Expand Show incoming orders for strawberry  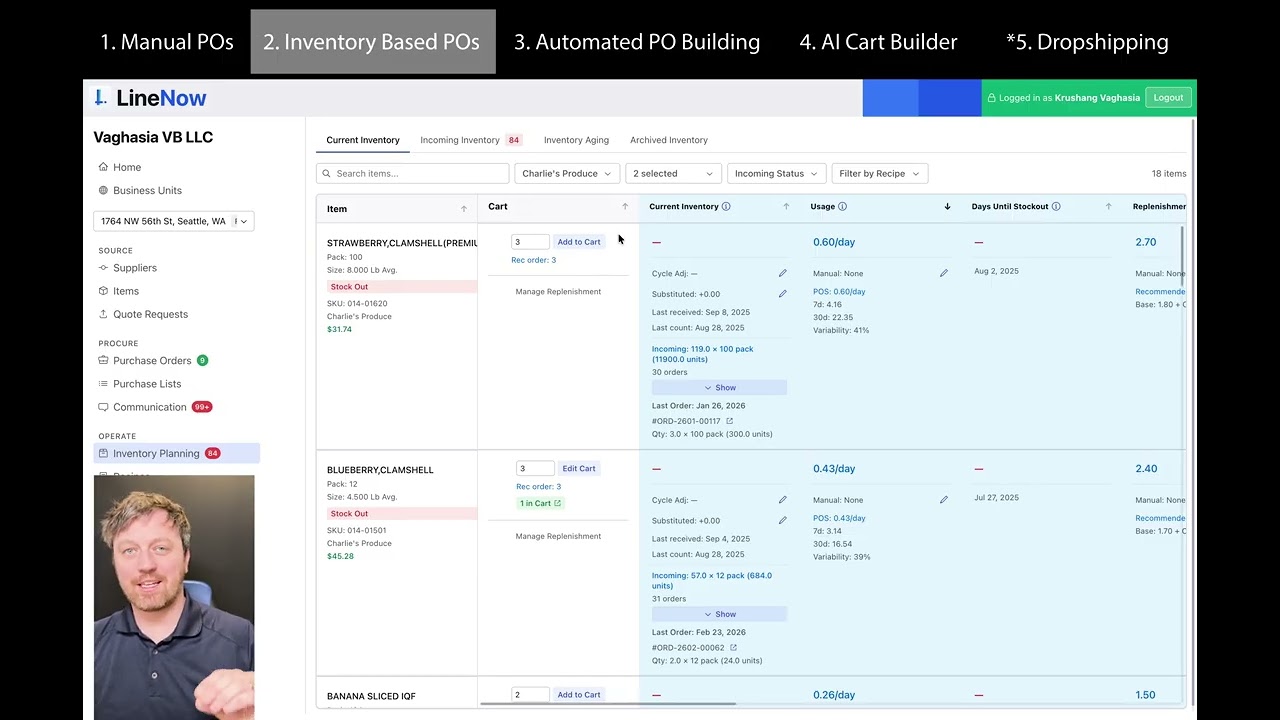pyautogui.click(x=719, y=388)
